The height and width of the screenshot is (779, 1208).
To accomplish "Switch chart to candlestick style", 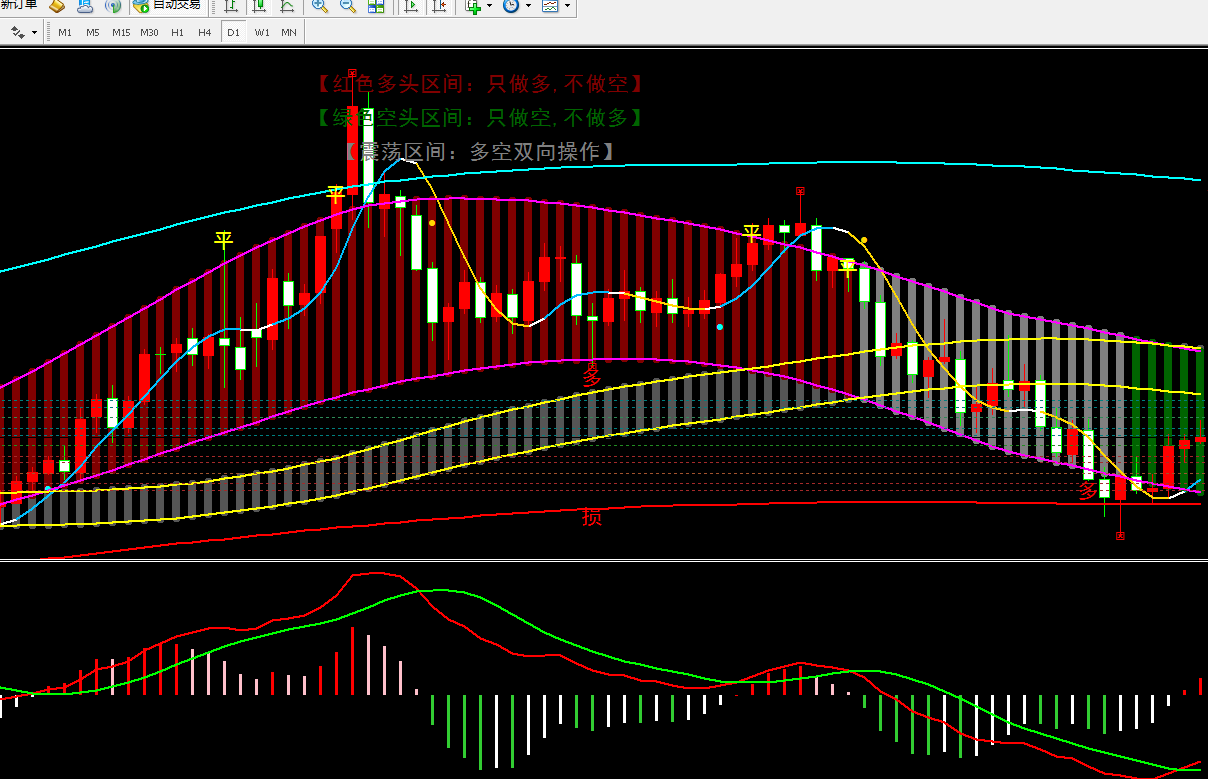I will point(259,6).
